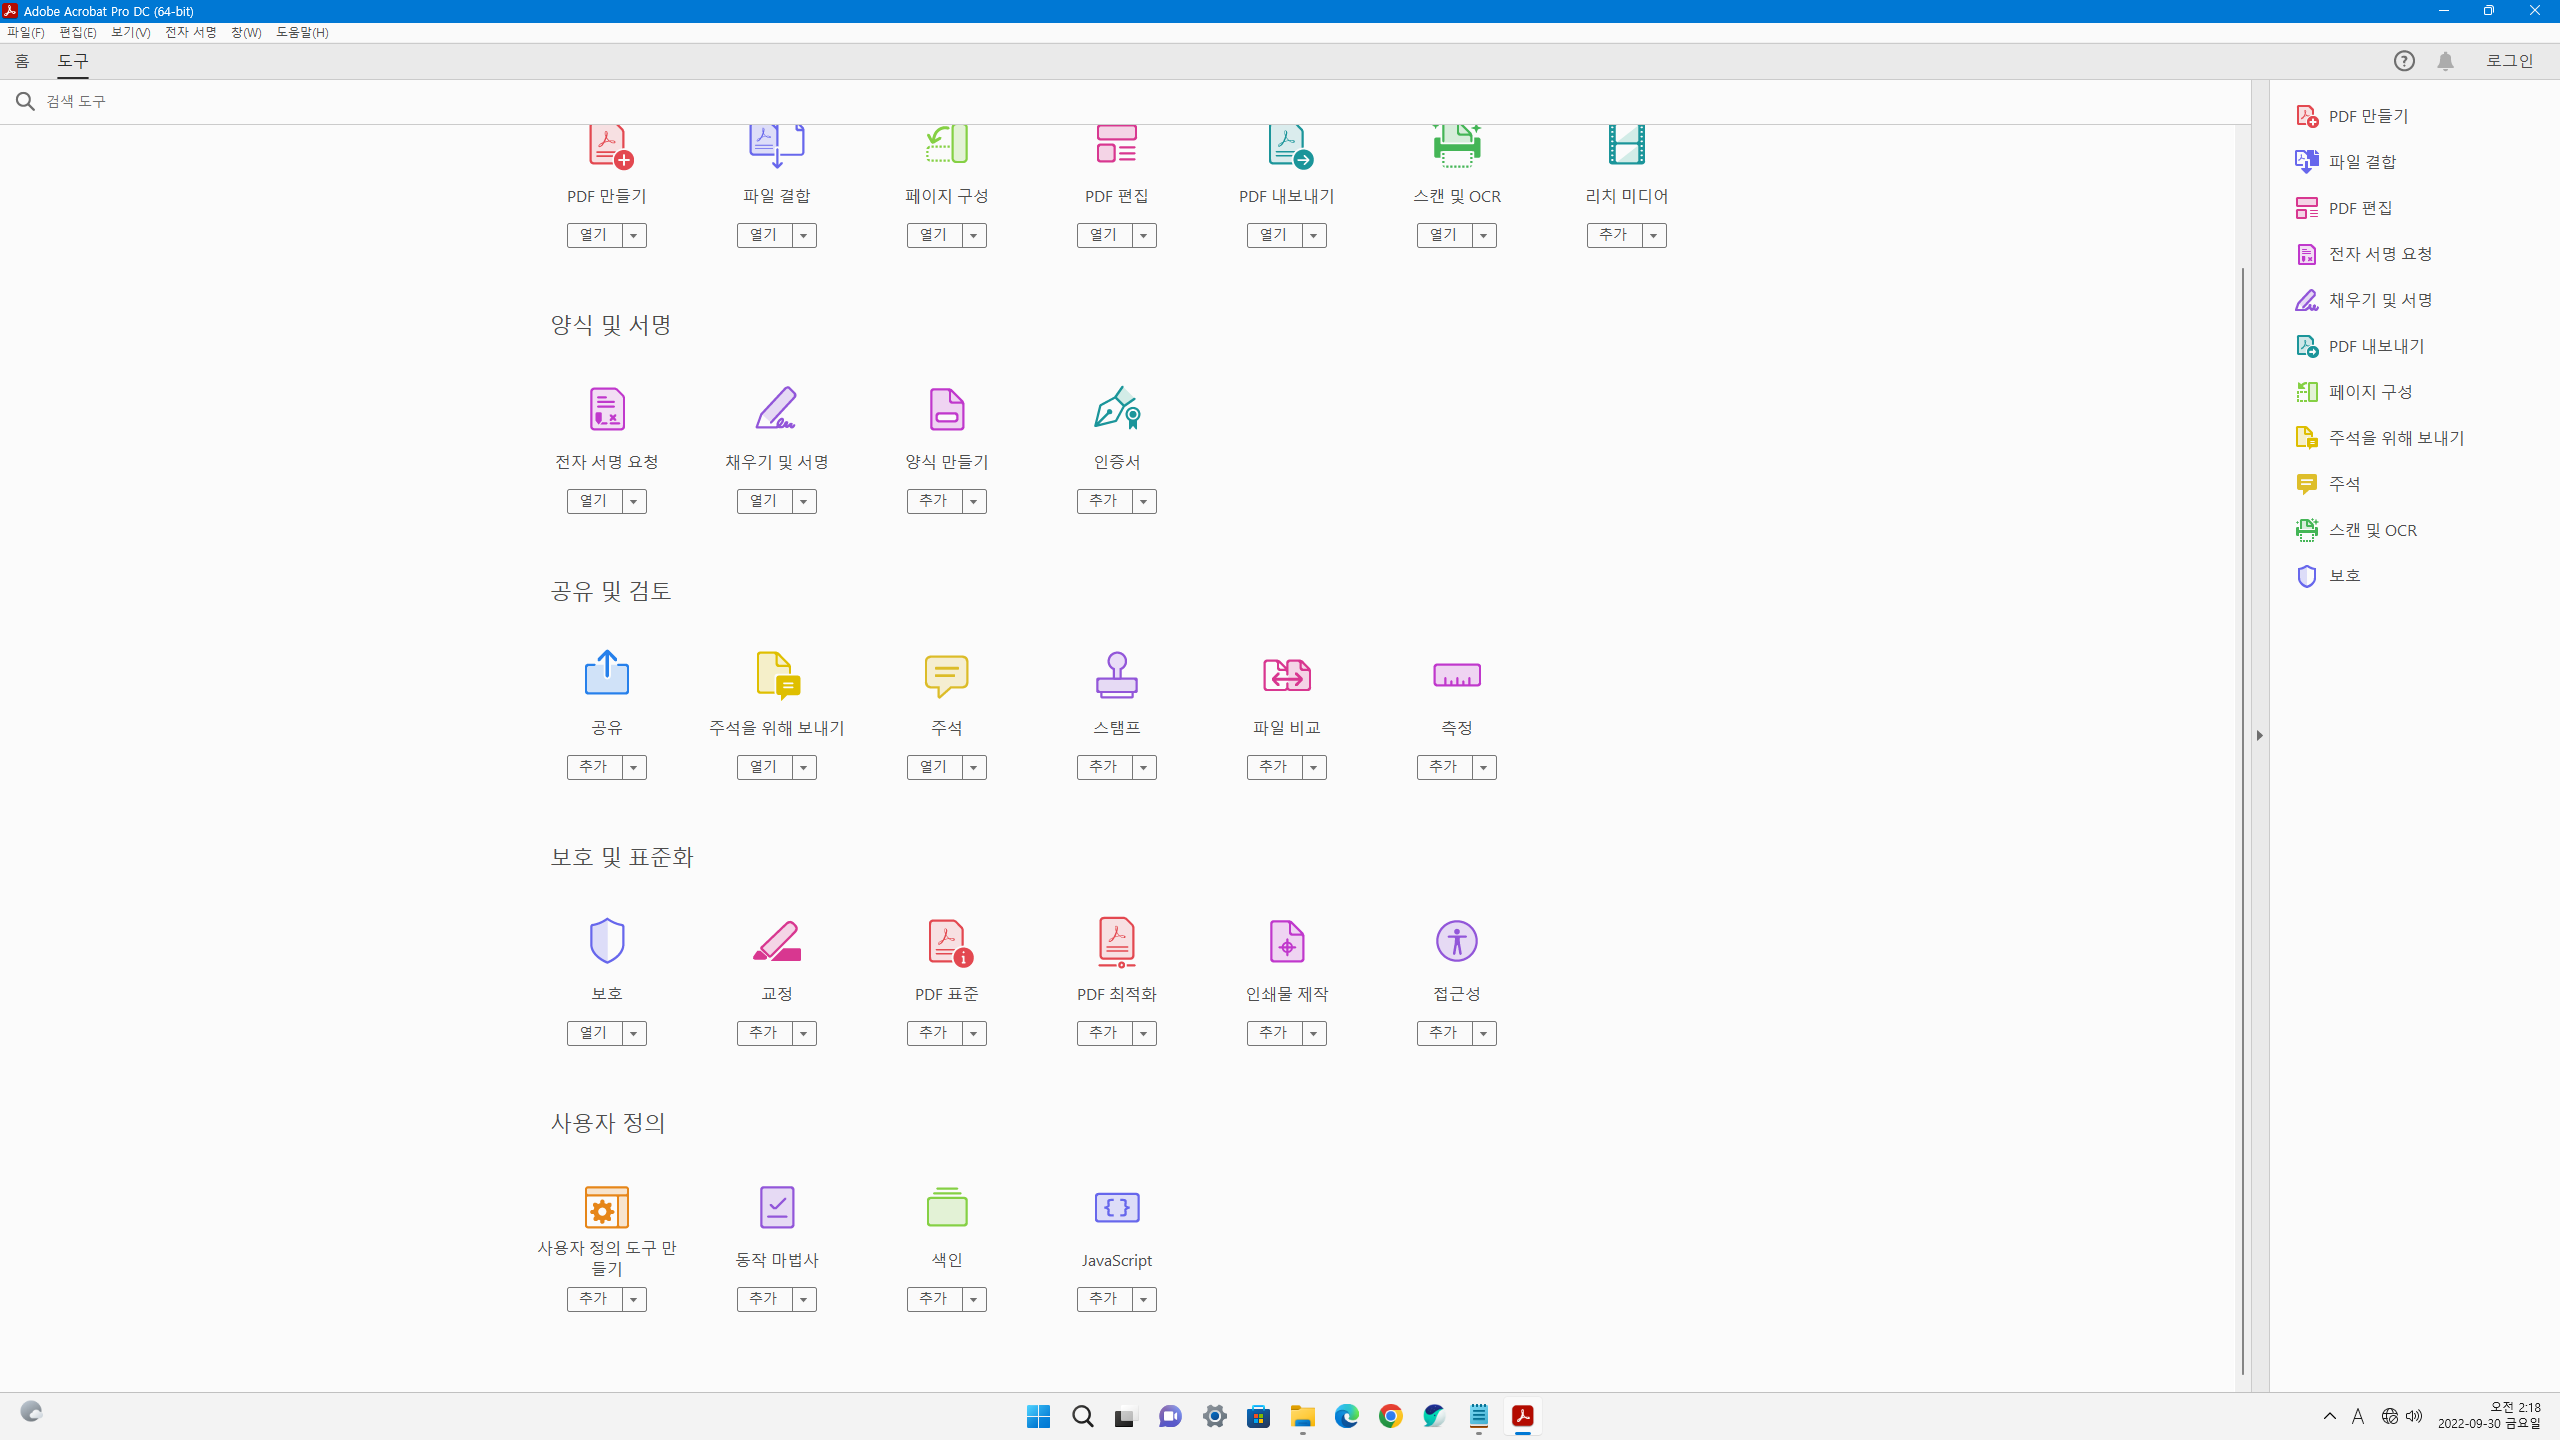2560x1440 pixels.
Task: Click the 동작 마법사 (Action Wizard) icon
Action: [x=776, y=1207]
